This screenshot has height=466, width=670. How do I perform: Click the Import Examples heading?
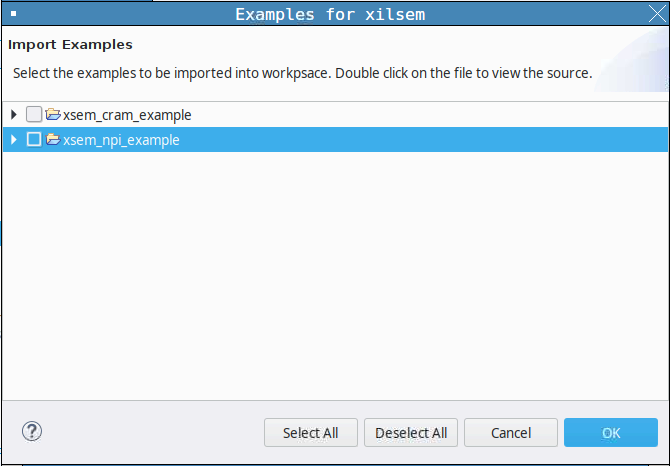(x=70, y=45)
